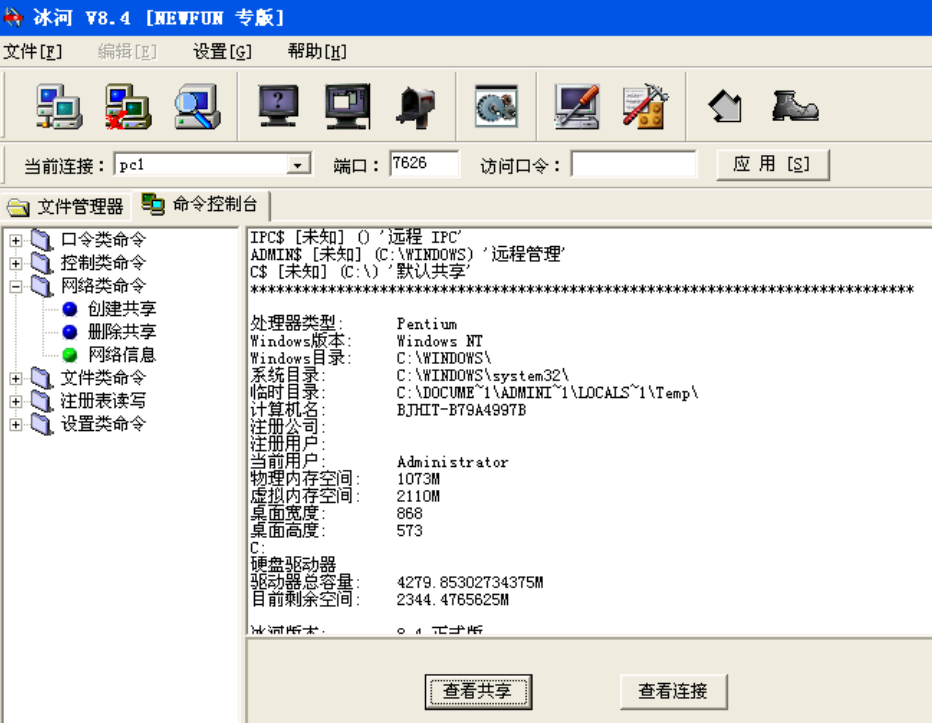This screenshot has height=723, width=932.
Task: Open the 文件[F] menu
Action: (33, 52)
